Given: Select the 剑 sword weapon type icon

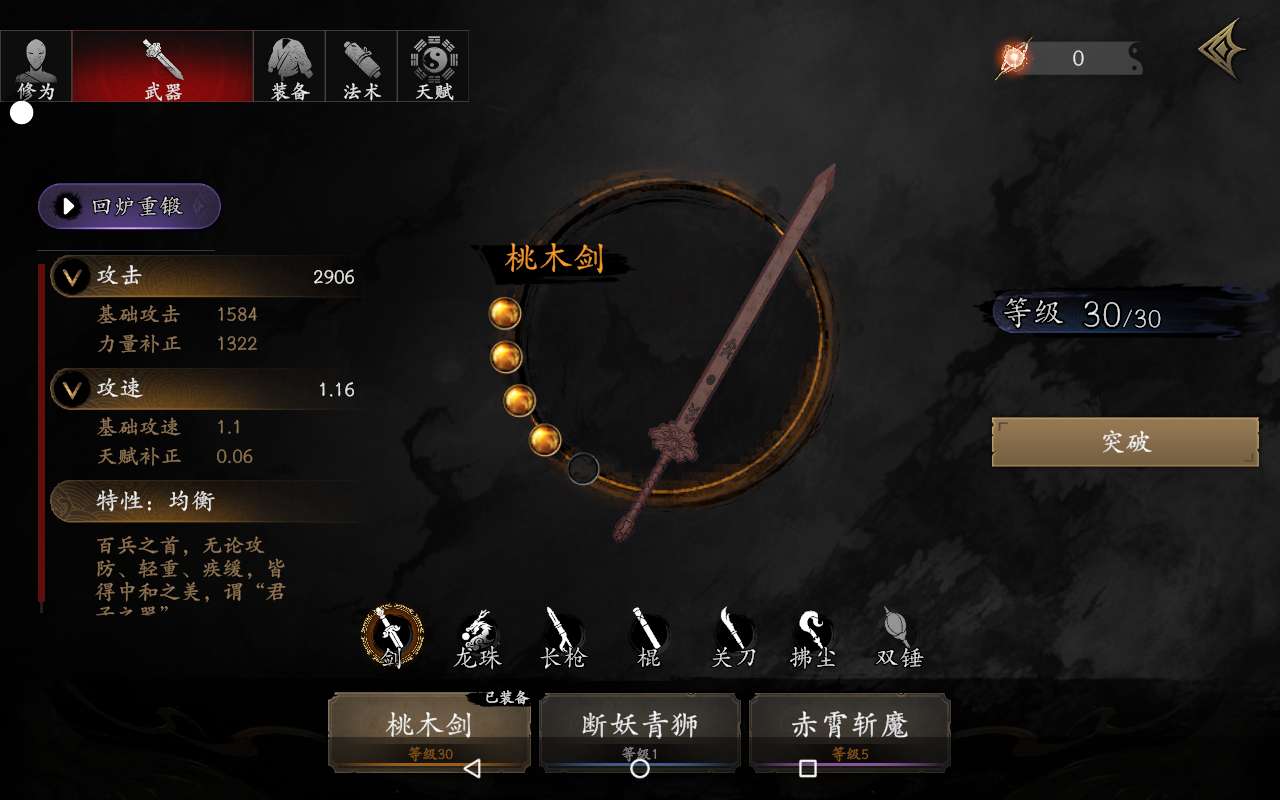Looking at the screenshot, I should click(x=392, y=636).
